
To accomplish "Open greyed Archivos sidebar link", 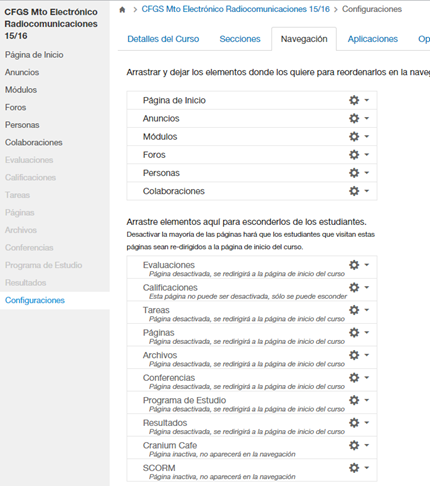I will click(x=21, y=230).
